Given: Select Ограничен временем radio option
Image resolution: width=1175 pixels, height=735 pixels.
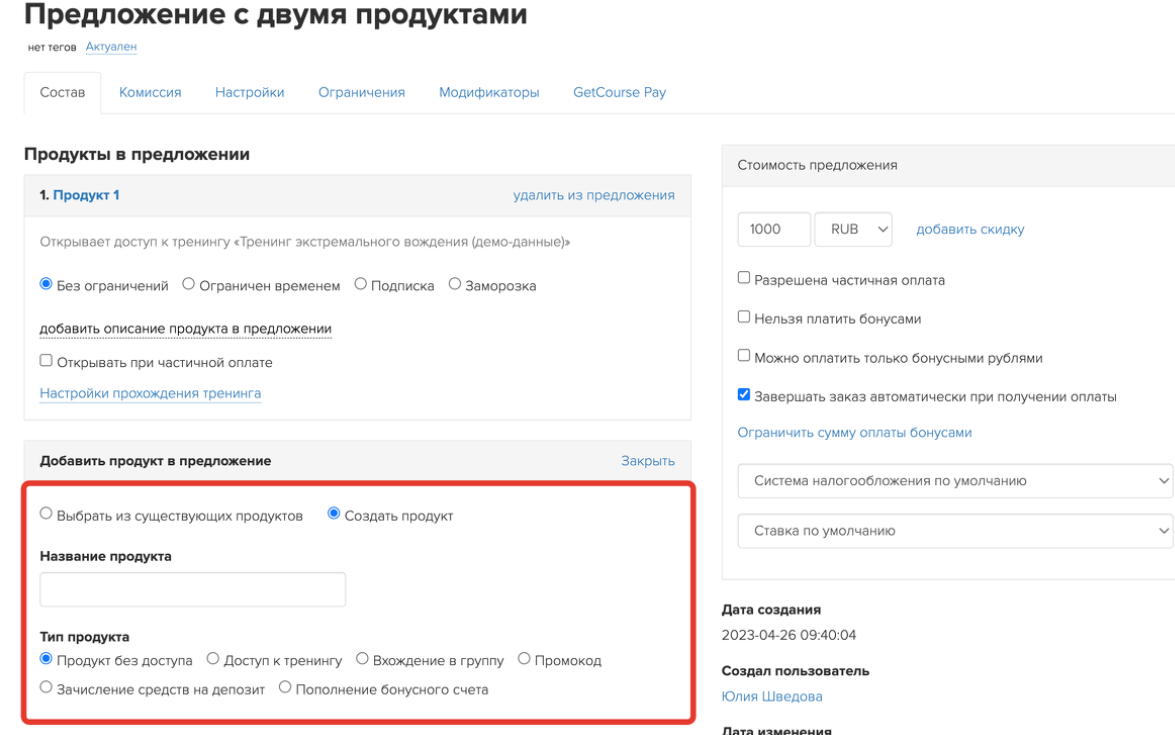Looking at the screenshot, I should coord(188,284).
